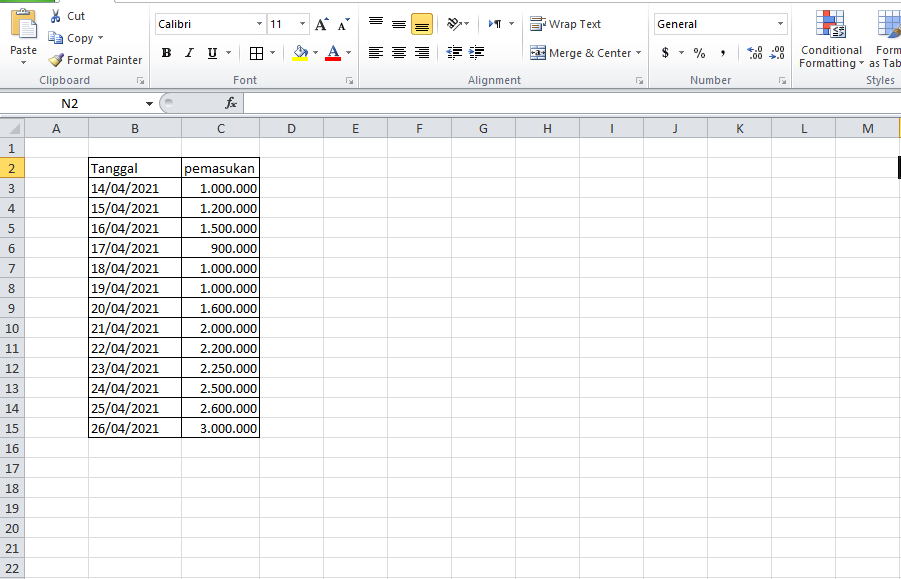Viewport: 901px width, 579px height.
Task: Click the Accounting dollar format icon
Action: 665,53
